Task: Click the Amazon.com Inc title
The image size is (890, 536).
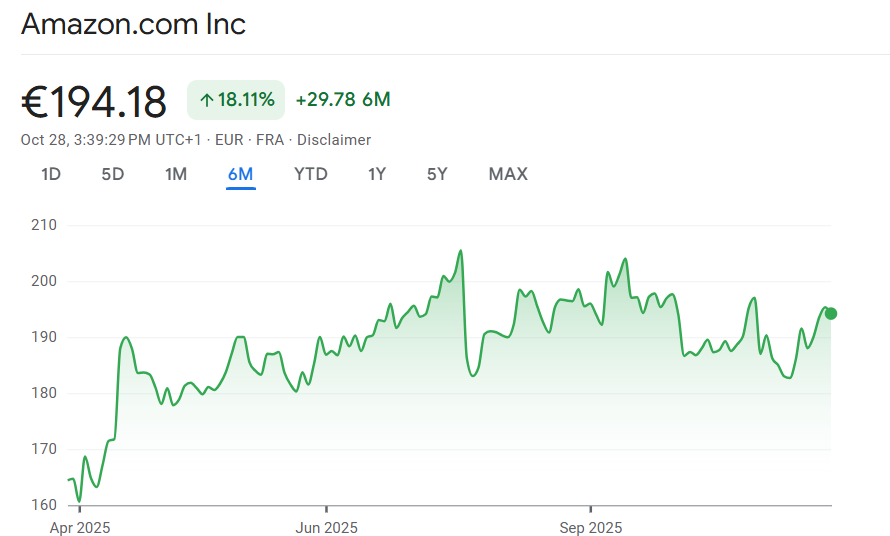Action: [133, 24]
